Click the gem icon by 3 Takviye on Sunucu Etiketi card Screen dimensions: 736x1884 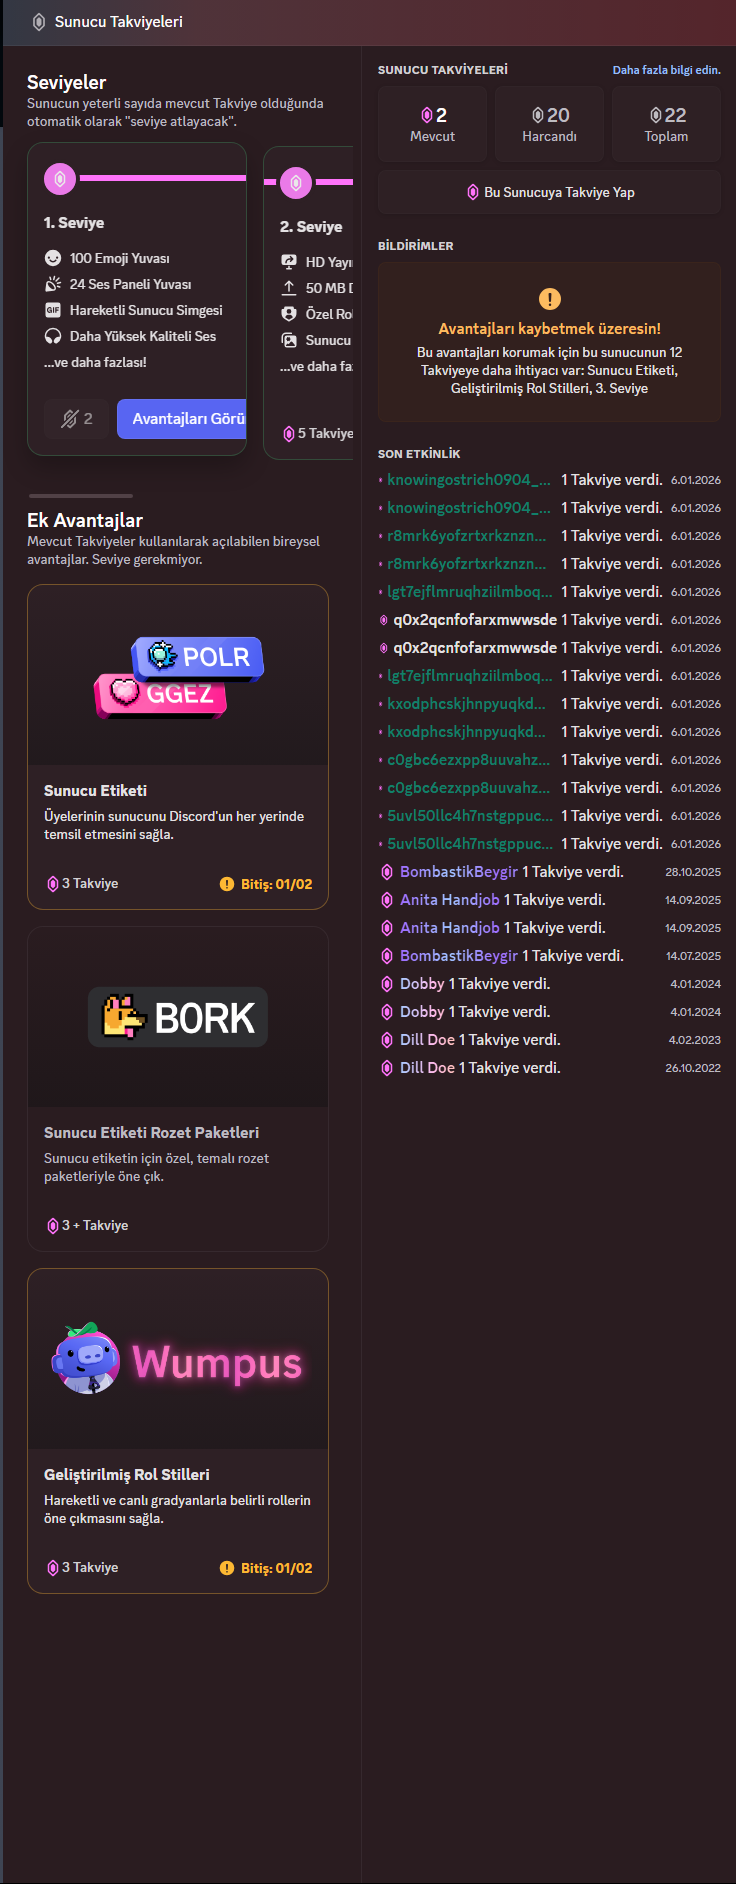coord(53,884)
